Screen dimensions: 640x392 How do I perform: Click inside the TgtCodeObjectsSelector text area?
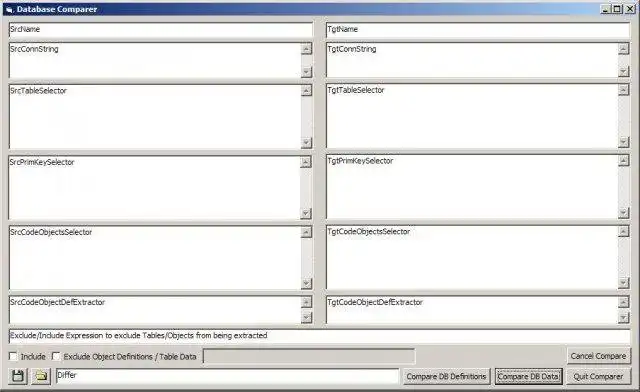coord(472,258)
